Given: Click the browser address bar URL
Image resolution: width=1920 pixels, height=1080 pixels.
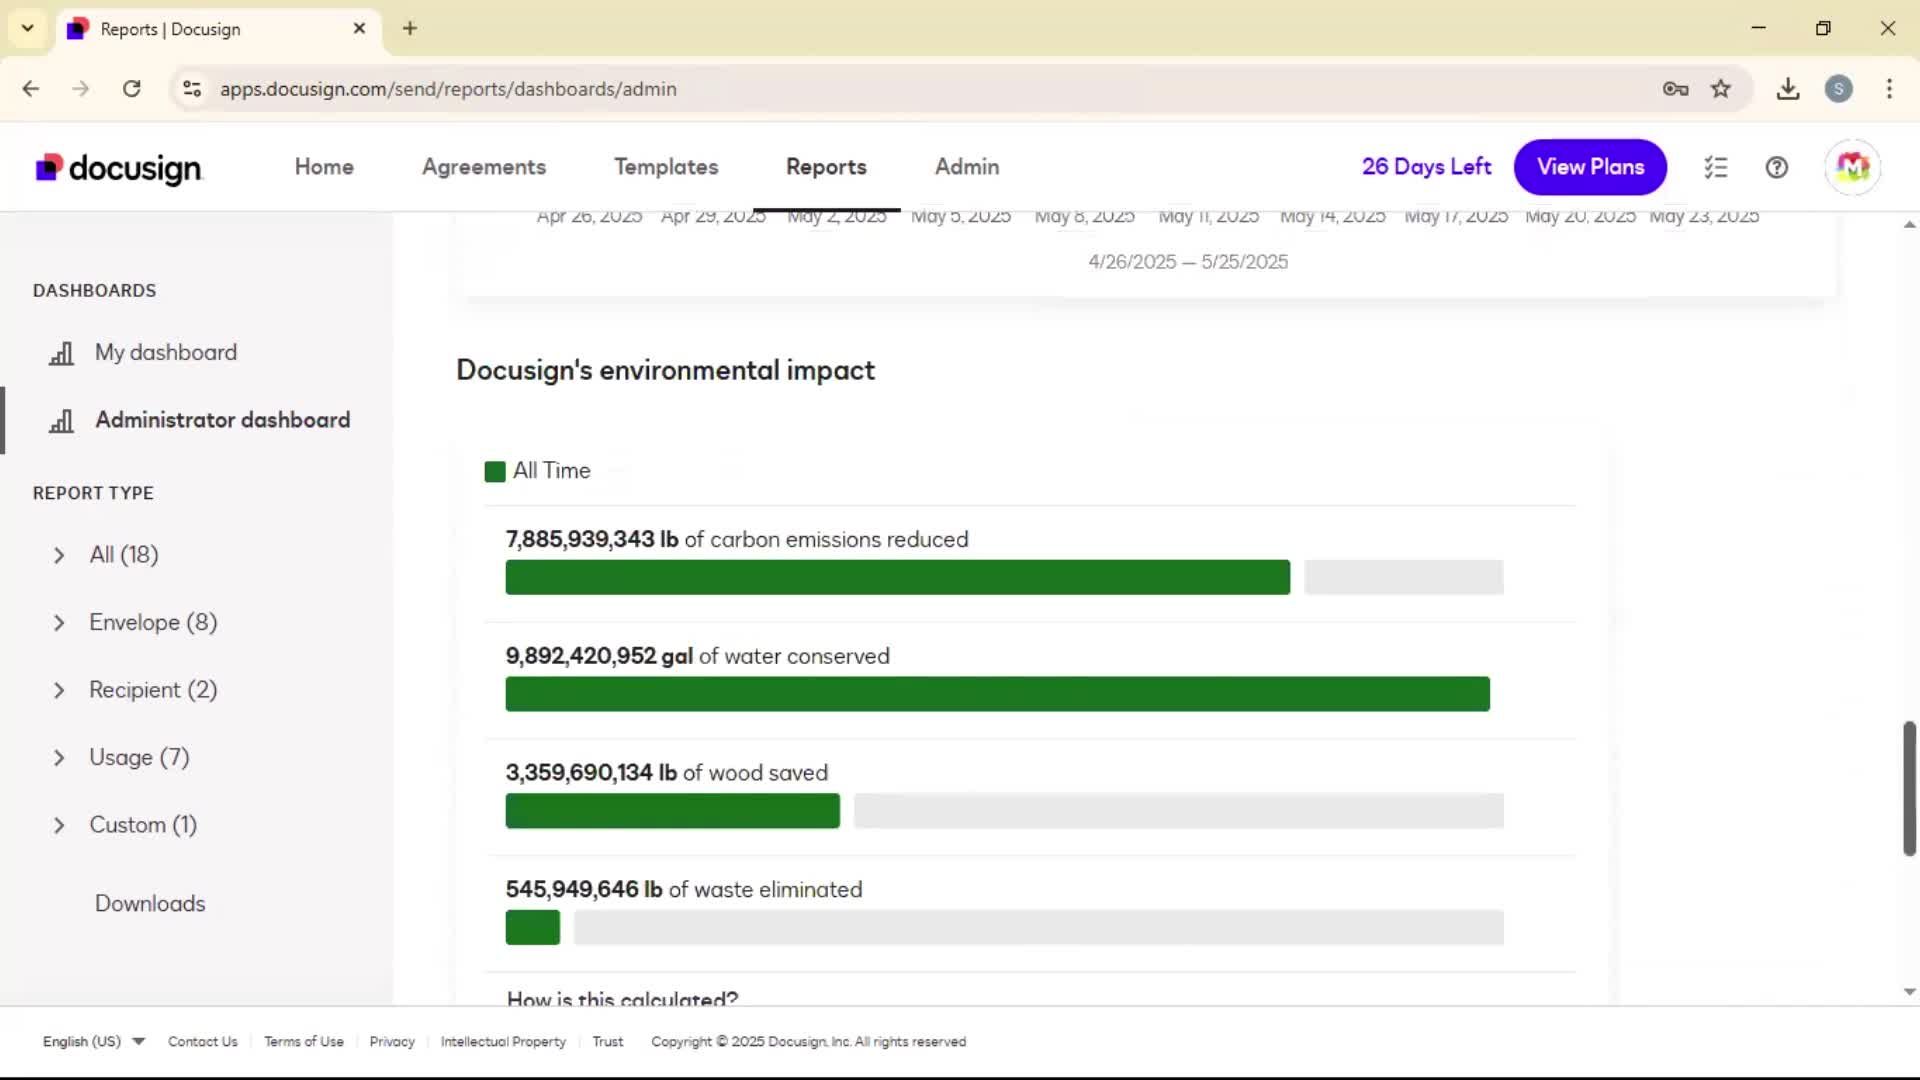Looking at the screenshot, I should pyautogui.click(x=448, y=89).
